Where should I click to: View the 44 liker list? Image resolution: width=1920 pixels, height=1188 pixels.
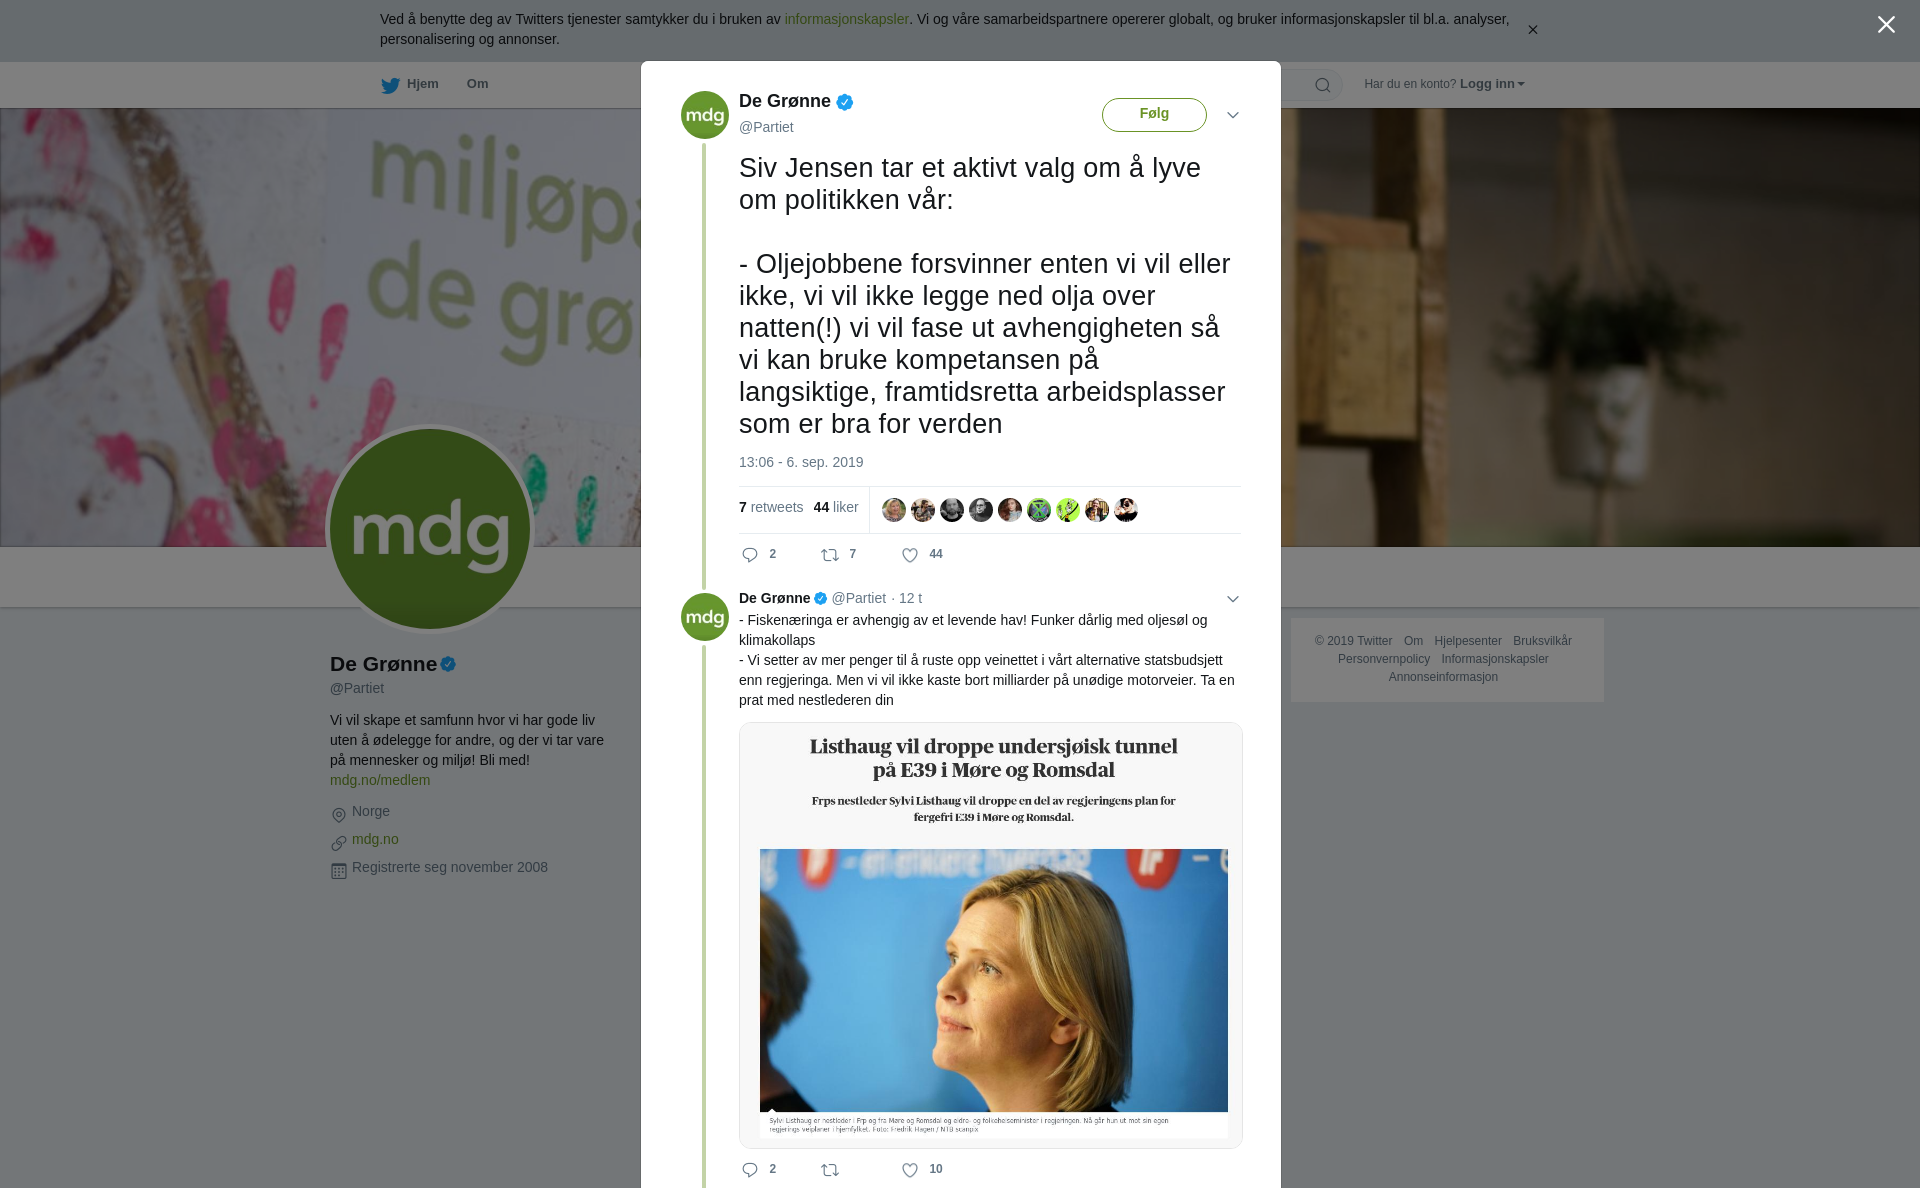click(x=836, y=507)
